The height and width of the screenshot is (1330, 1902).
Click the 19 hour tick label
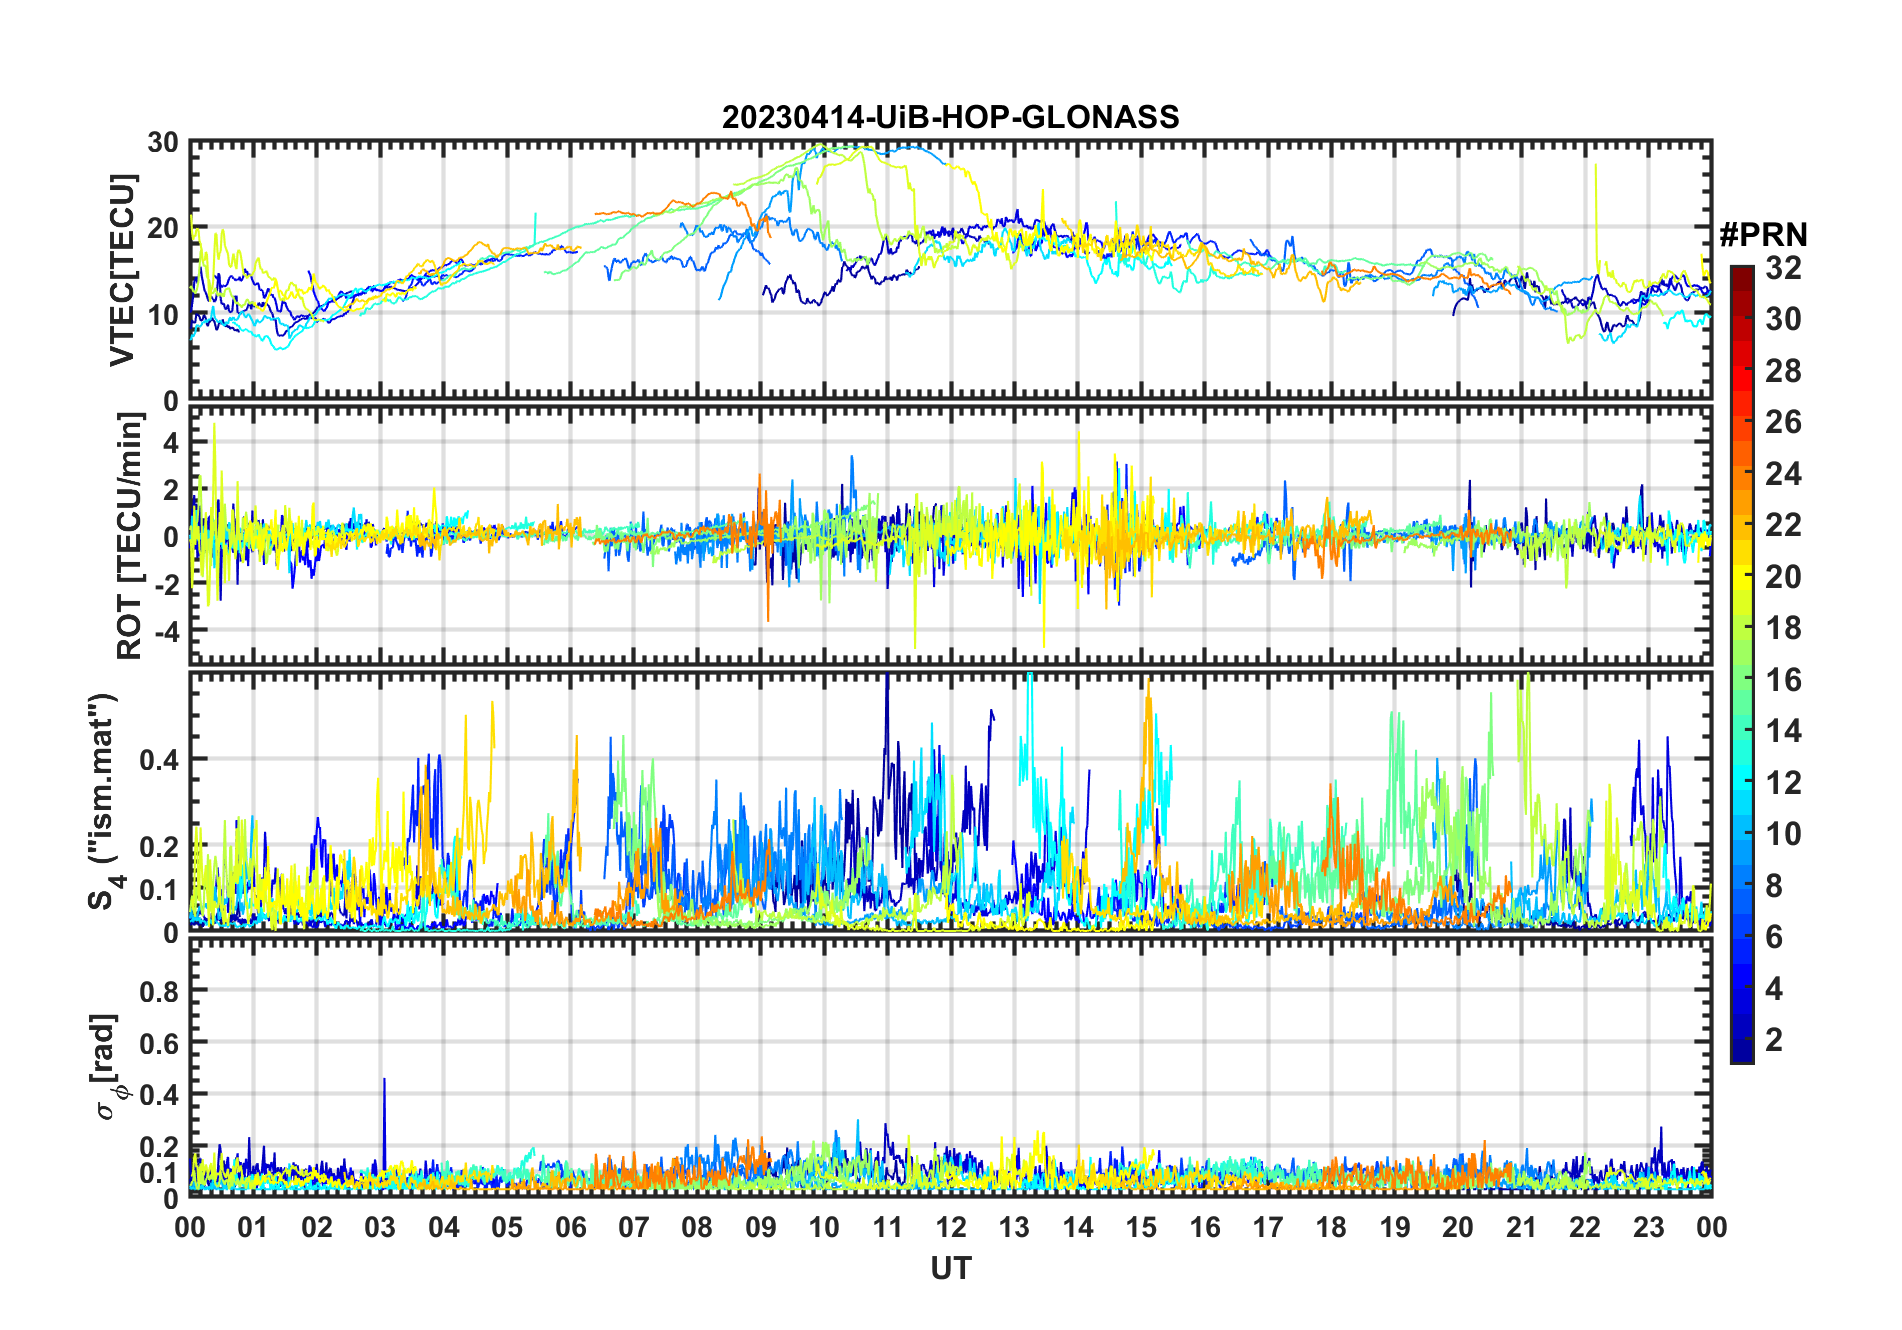pos(1395,1227)
